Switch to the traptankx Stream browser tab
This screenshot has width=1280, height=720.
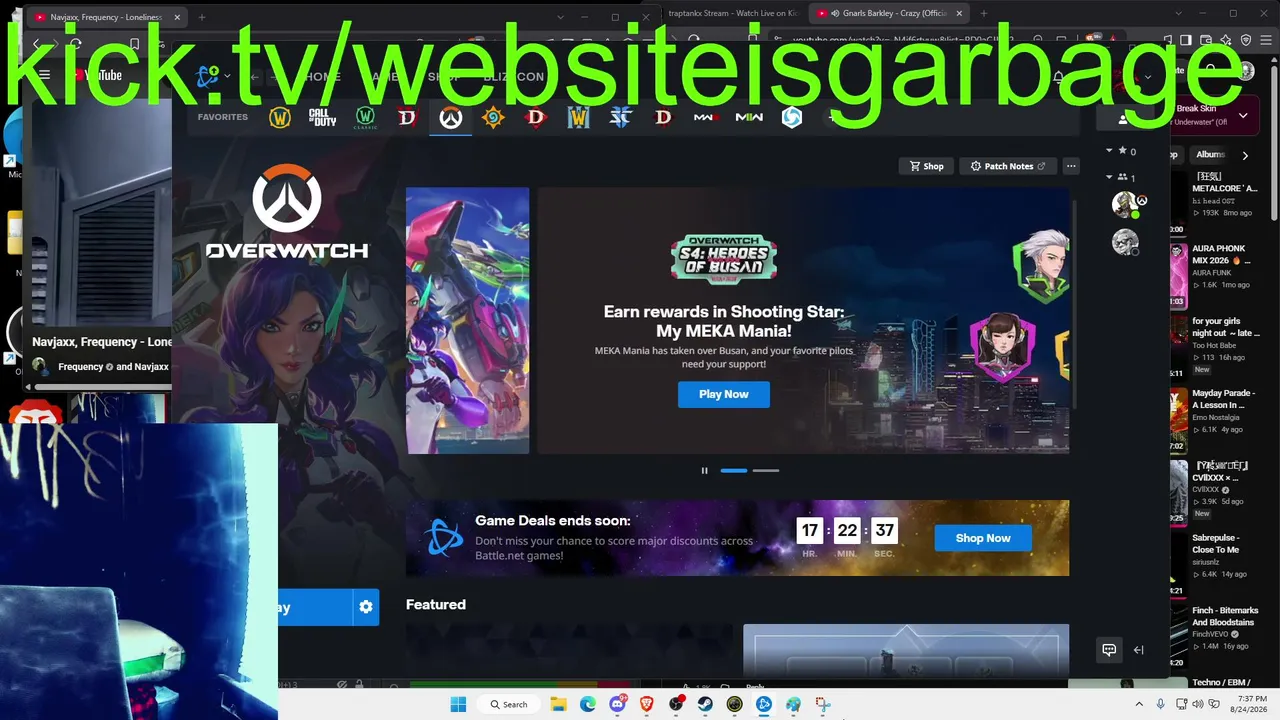(x=731, y=14)
